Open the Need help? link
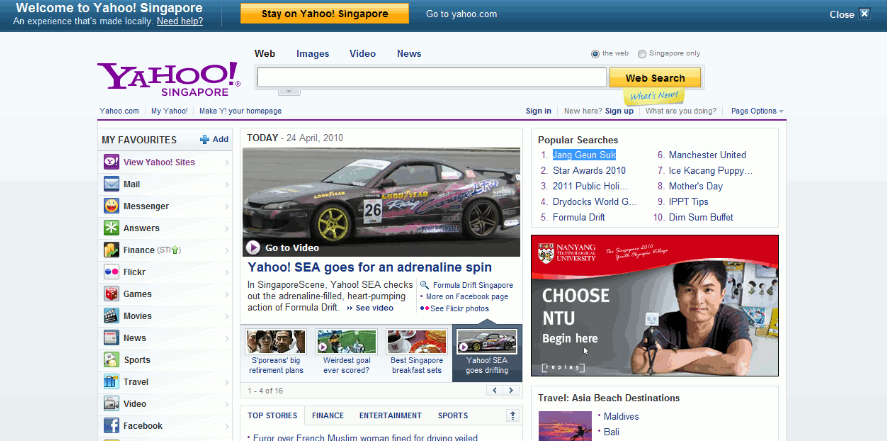 180,21
